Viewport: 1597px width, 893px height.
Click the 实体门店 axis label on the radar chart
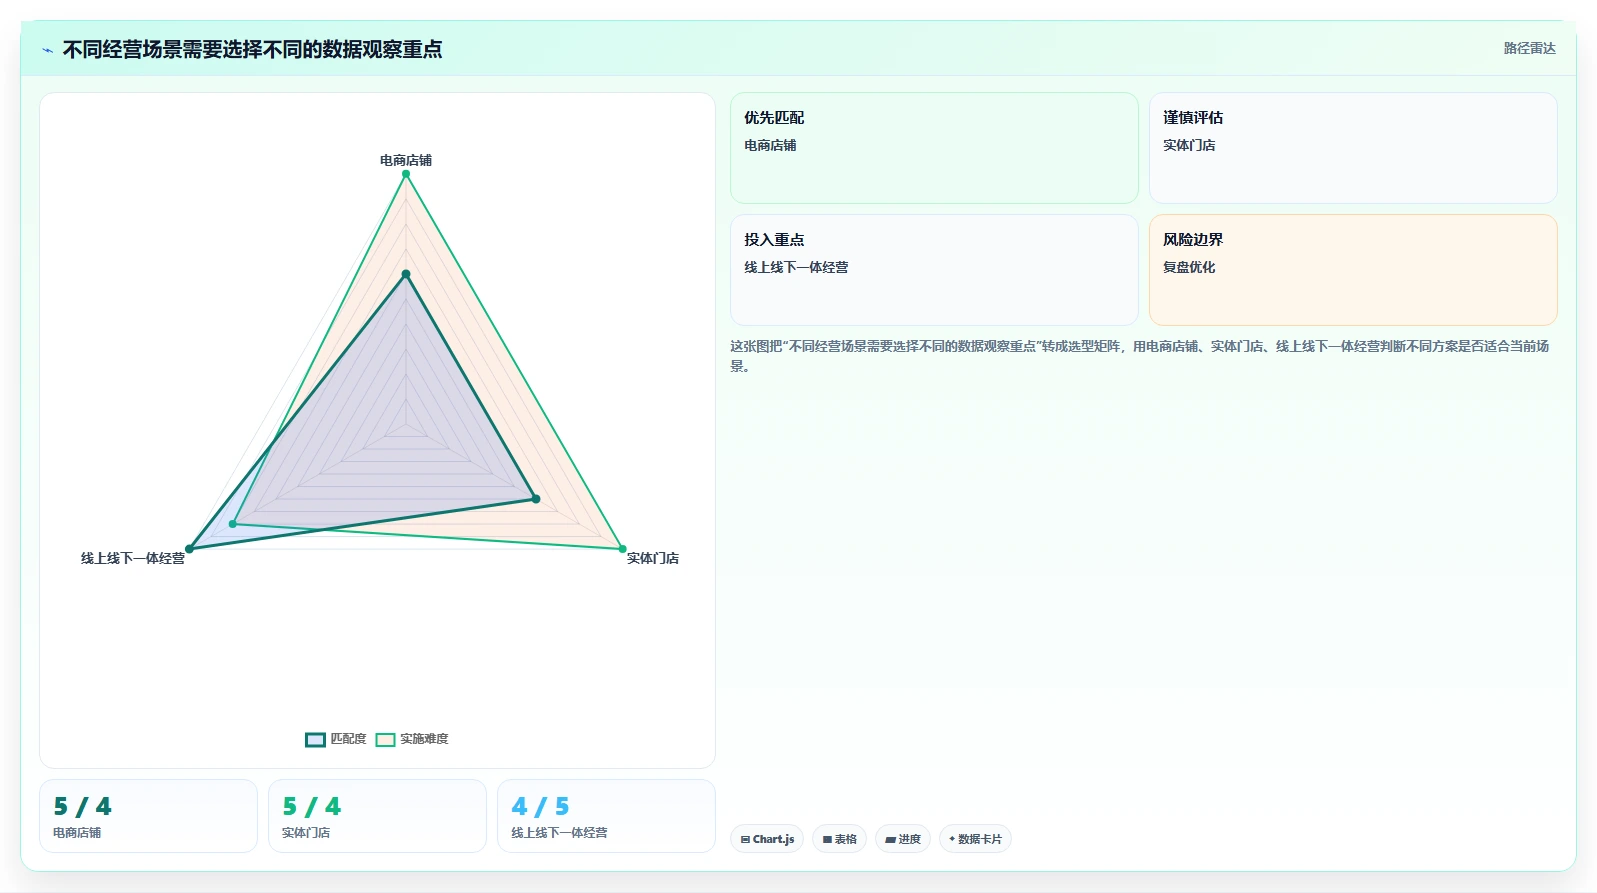tap(653, 558)
